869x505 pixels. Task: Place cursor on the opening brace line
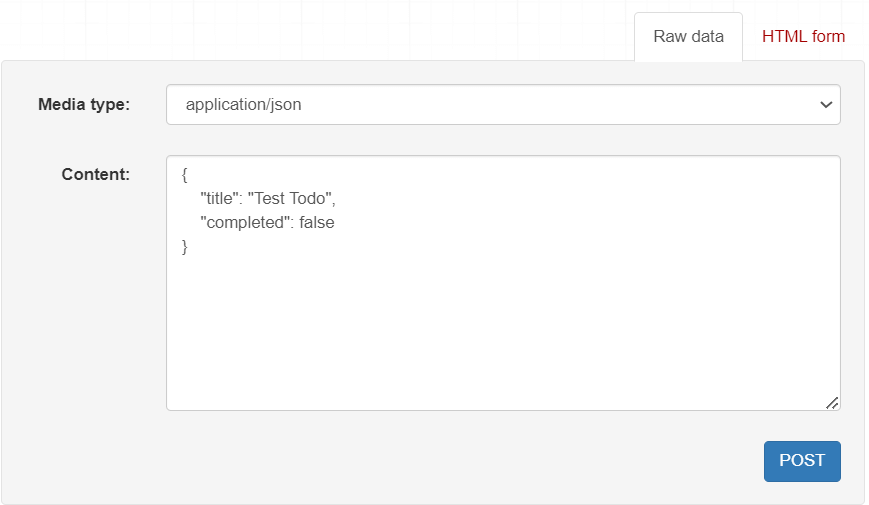(186, 175)
